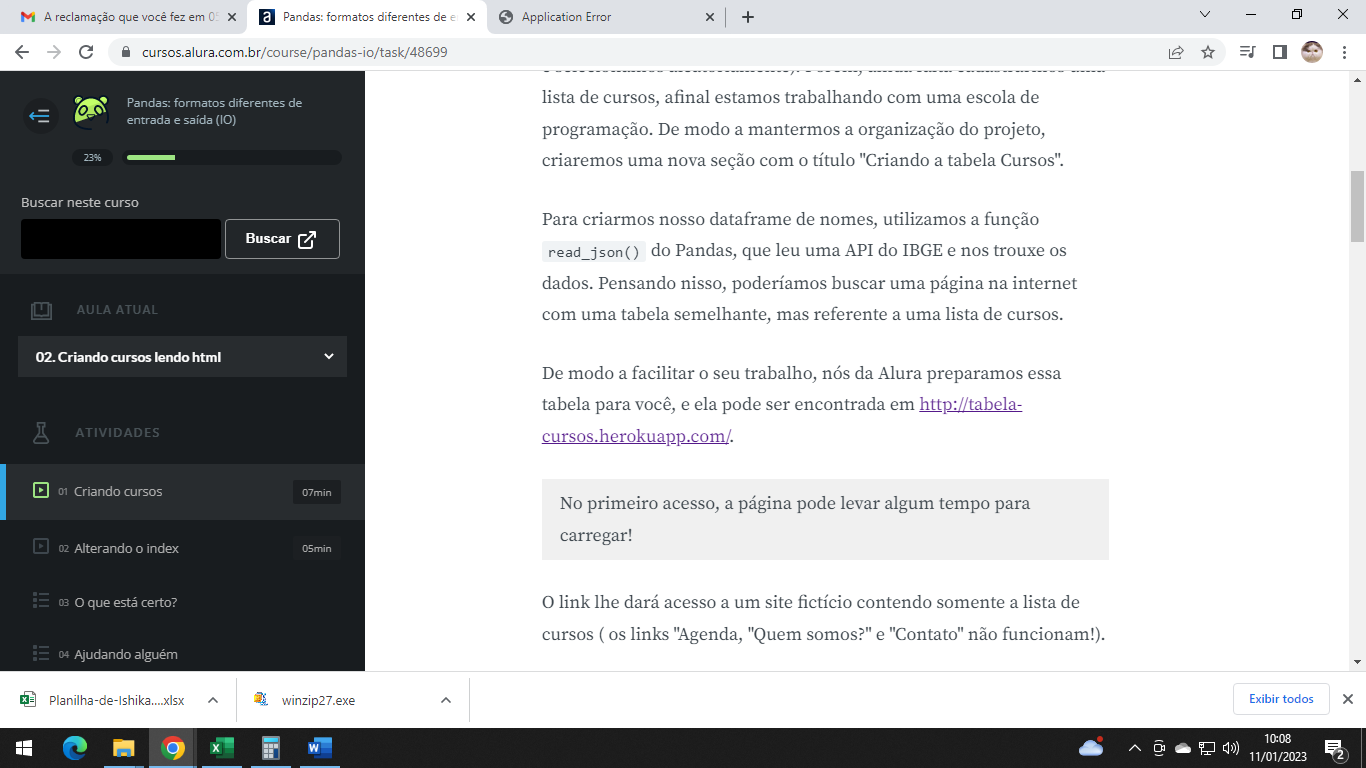Expand the 02. Criando cursos lendo html dropdown

(182, 357)
